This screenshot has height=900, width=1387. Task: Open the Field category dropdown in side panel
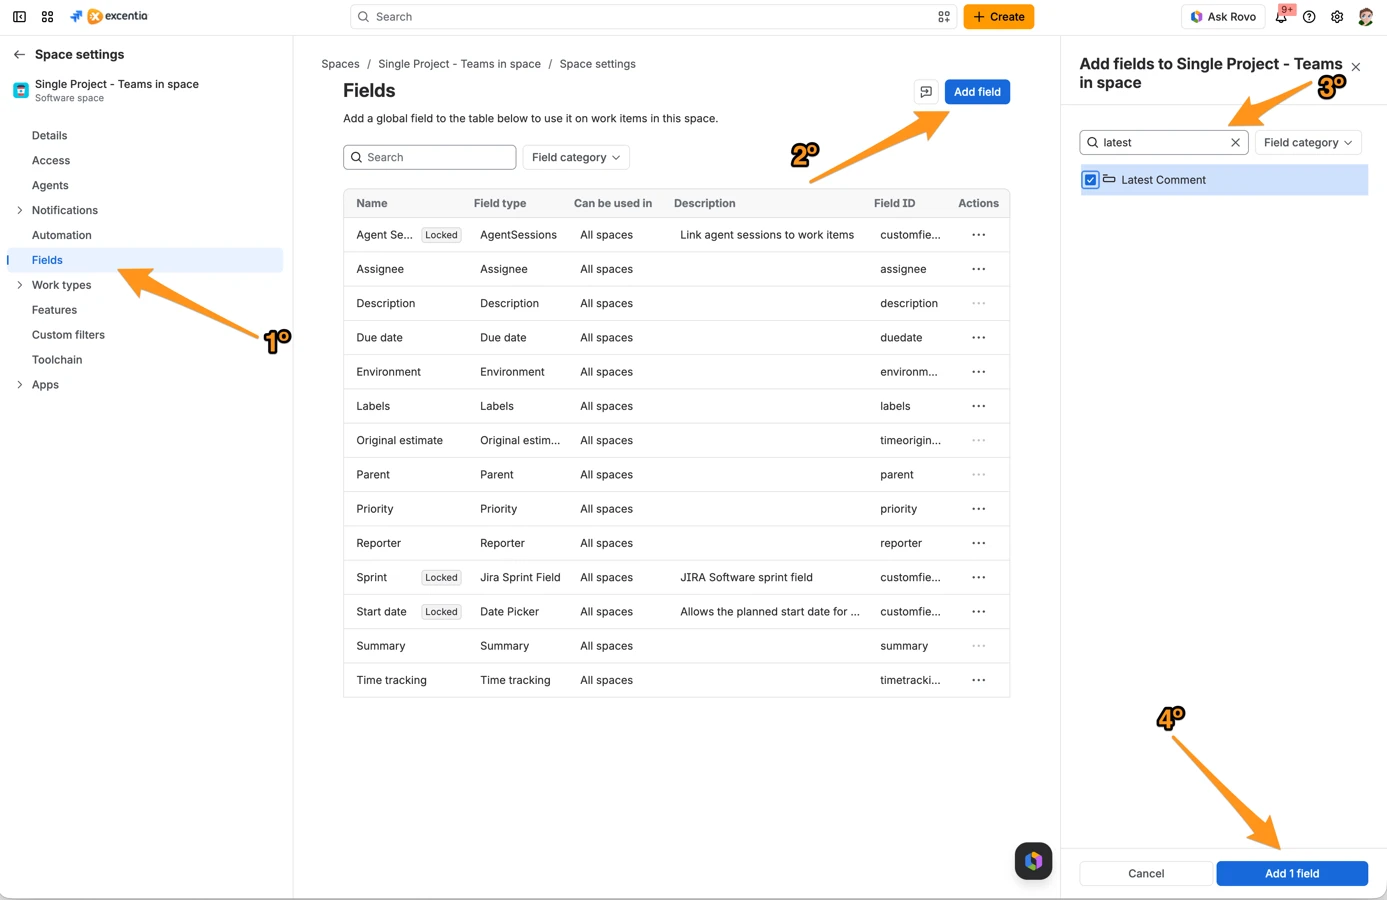(x=1308, y=143)
